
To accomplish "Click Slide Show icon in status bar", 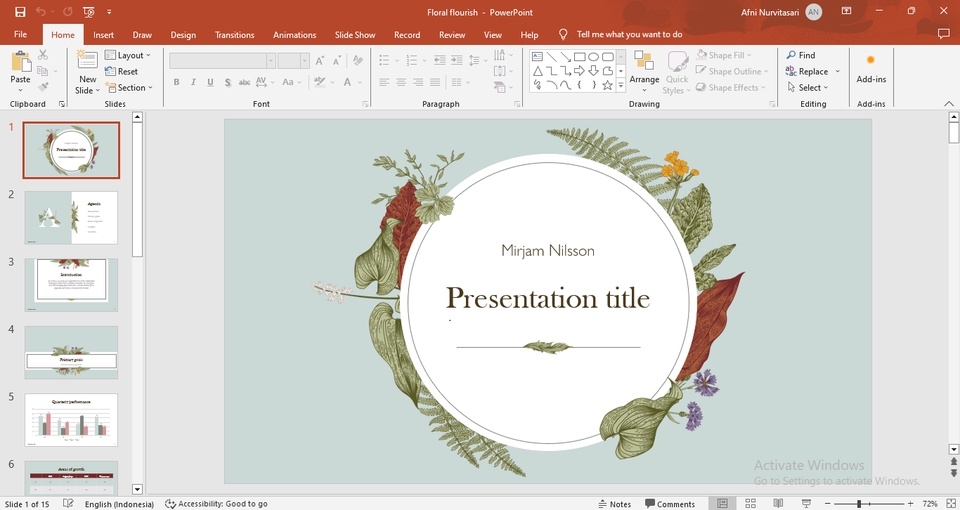I will [806, 503].
